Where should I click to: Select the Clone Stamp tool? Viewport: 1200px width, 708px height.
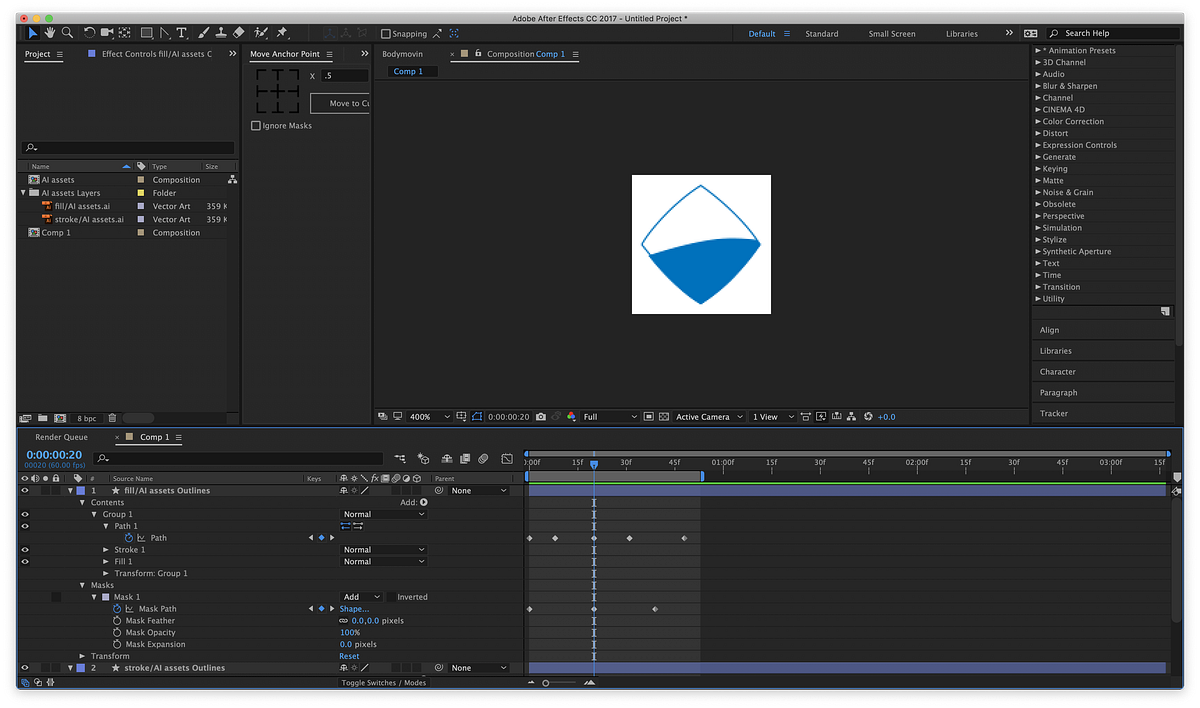coord(220,33)
